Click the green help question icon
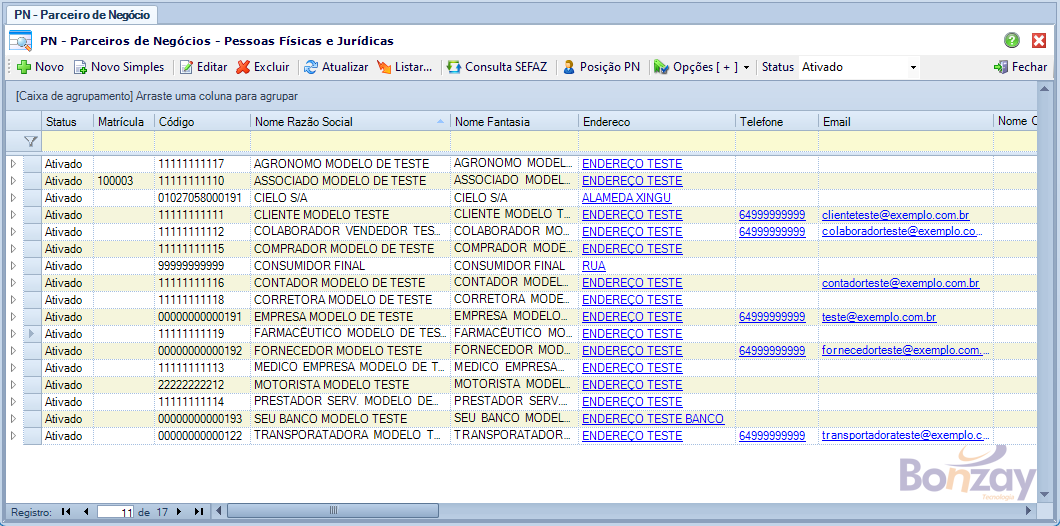 pyautogui.click(x=1012, y=41)
